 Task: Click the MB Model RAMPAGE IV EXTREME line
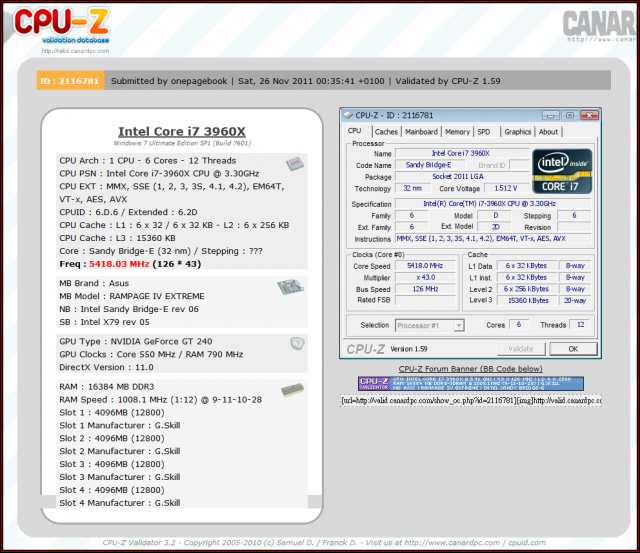tap(132, 296)
